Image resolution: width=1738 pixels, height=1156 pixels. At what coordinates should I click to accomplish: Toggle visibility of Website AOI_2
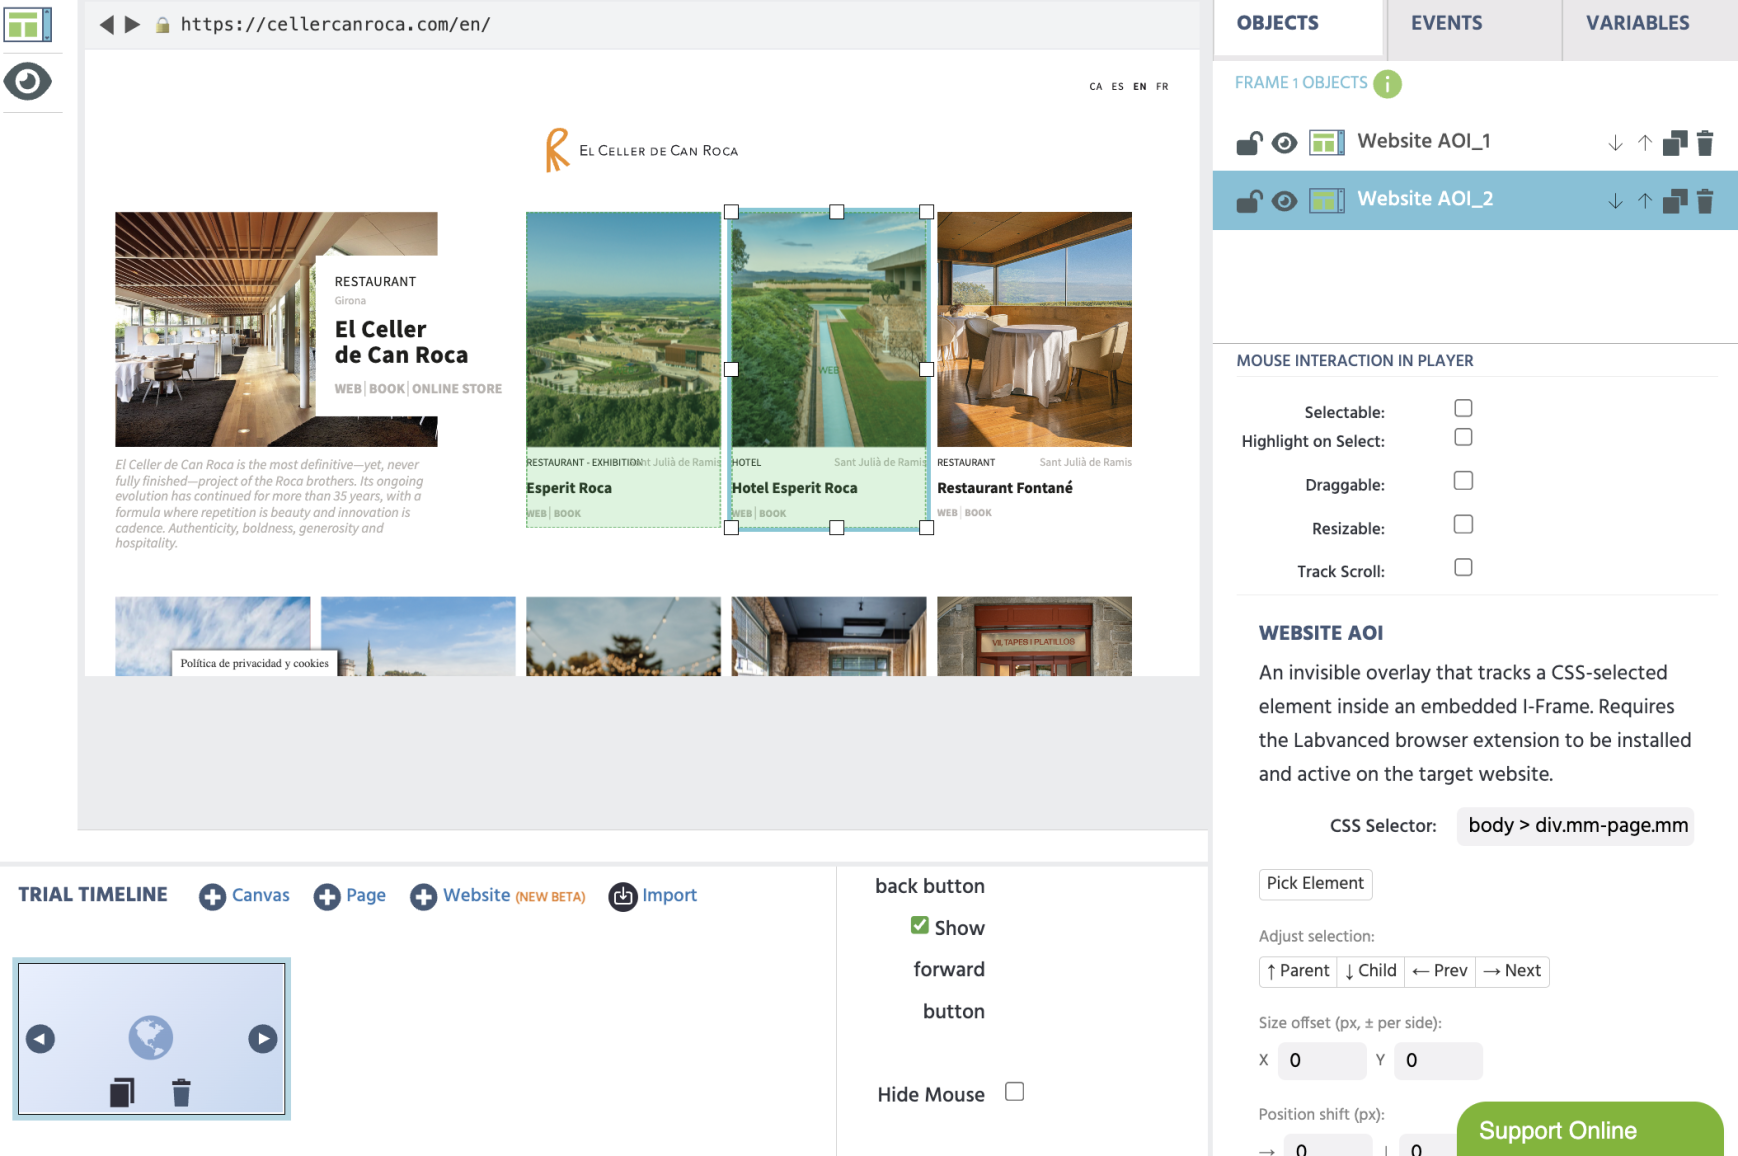point(1285,201)
